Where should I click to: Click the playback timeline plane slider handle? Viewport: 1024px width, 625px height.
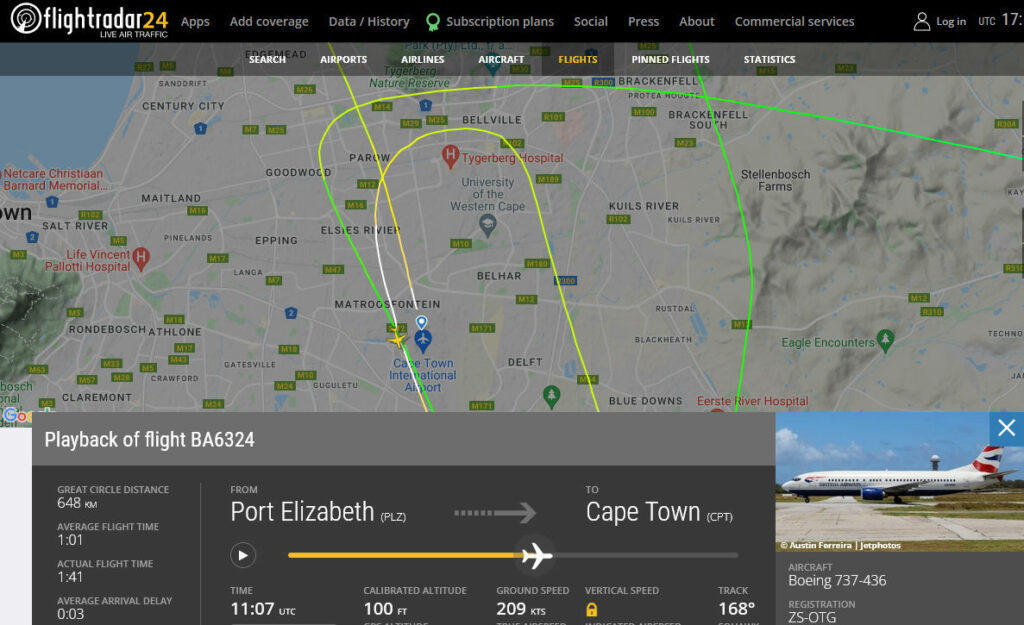coord(537,554)
